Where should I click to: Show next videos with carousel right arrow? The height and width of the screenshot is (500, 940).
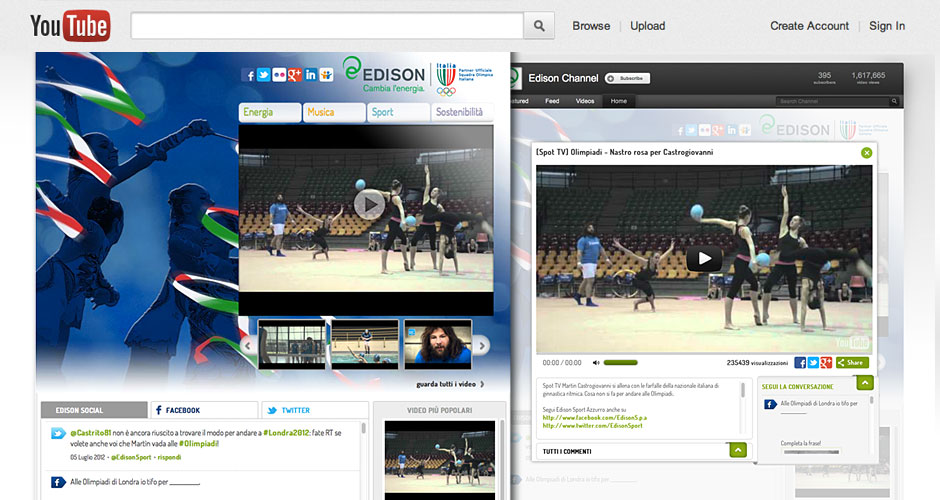(x=481, y=345)
